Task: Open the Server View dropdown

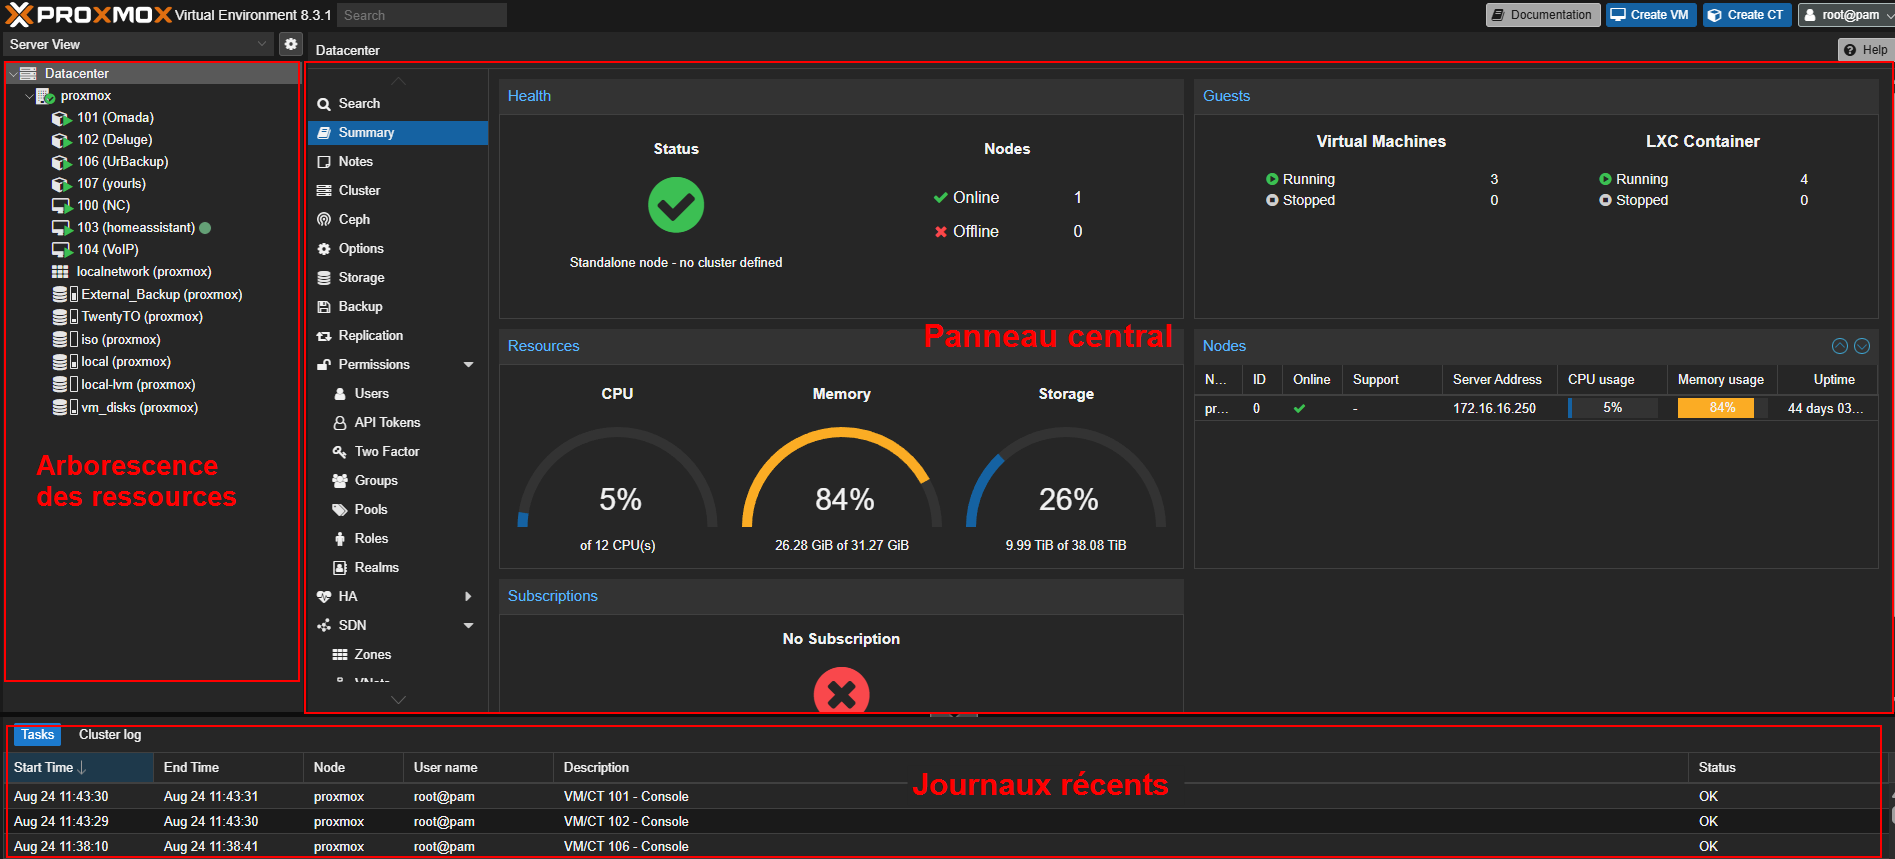Action: [262, 44]
